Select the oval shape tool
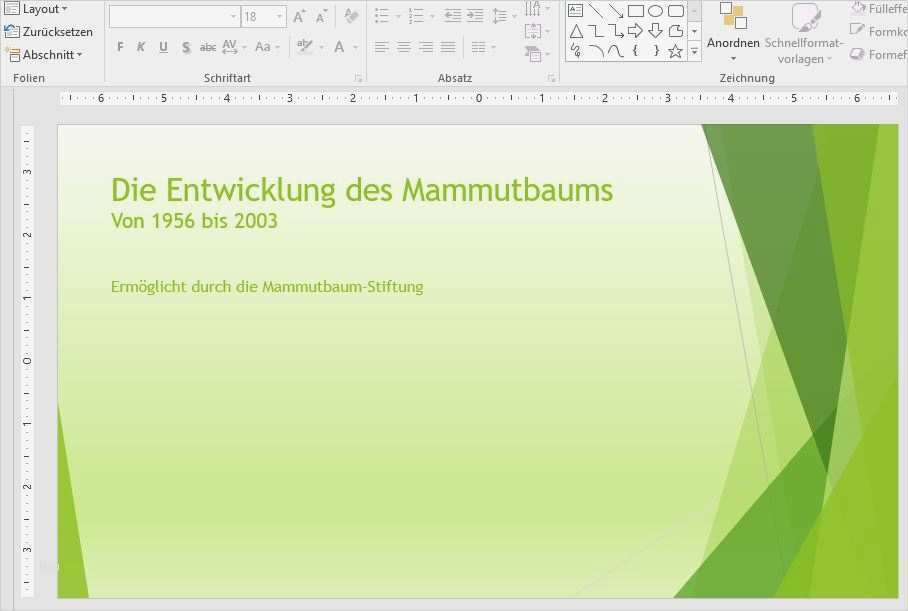Screen dimensions: 908x611 click(657, 11)
